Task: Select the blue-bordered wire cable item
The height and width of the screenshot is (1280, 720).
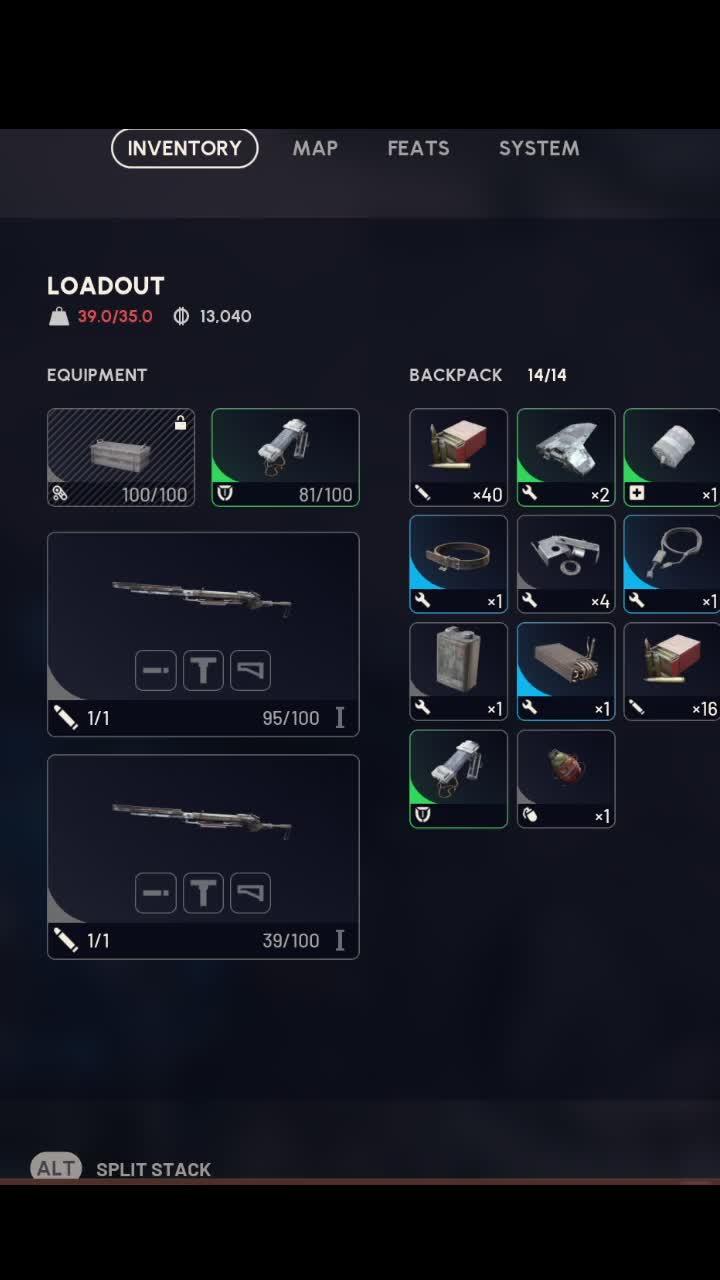Action: 672,564
